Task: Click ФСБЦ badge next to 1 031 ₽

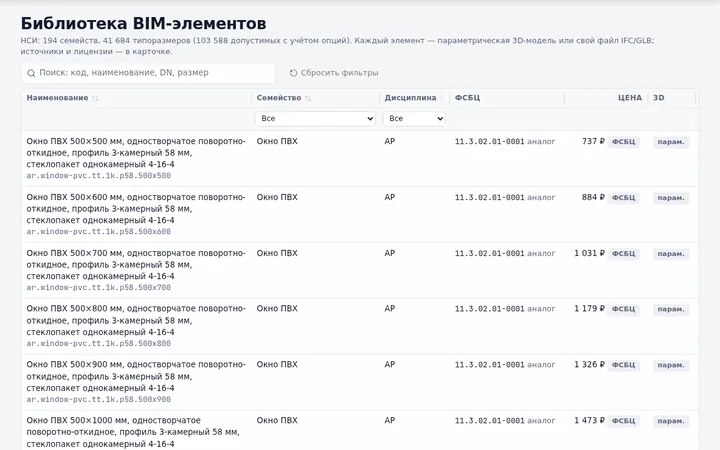Action: (623, 254)
